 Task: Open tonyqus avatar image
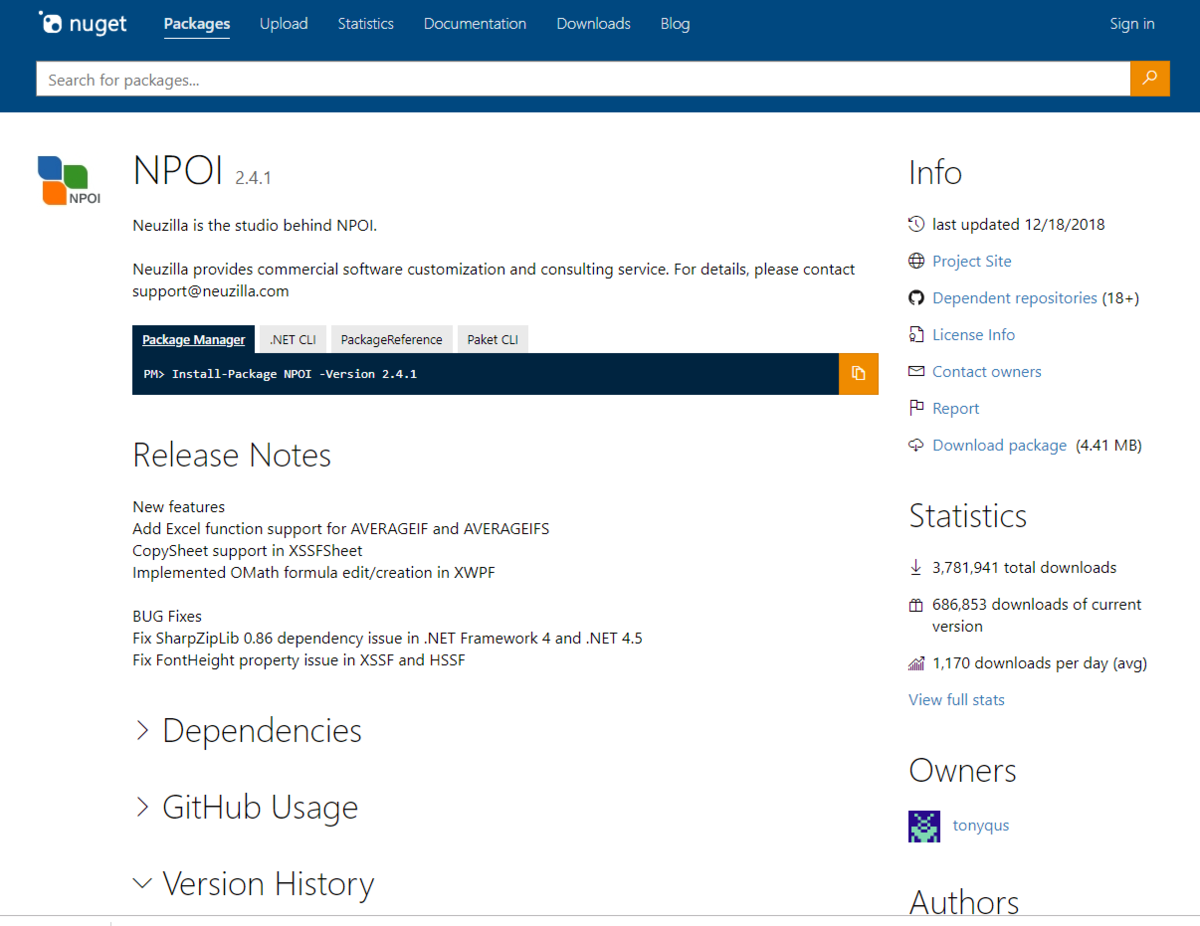[x=924, y=826]
